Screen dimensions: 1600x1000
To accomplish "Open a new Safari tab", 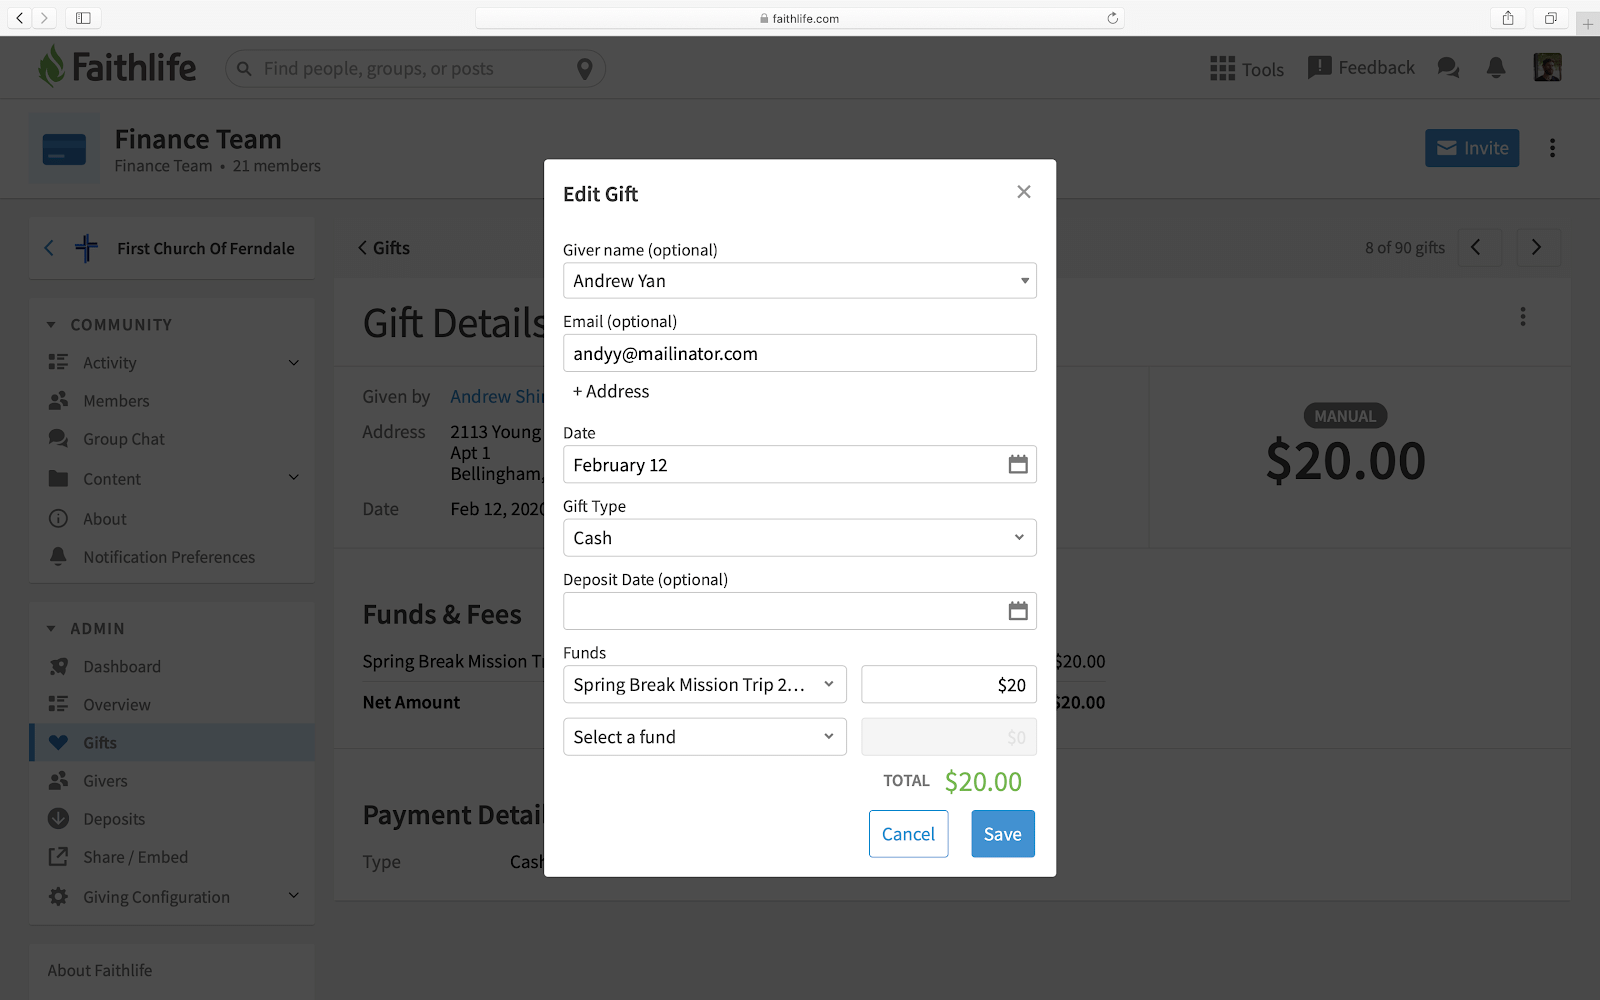I will coord(1588,24).
